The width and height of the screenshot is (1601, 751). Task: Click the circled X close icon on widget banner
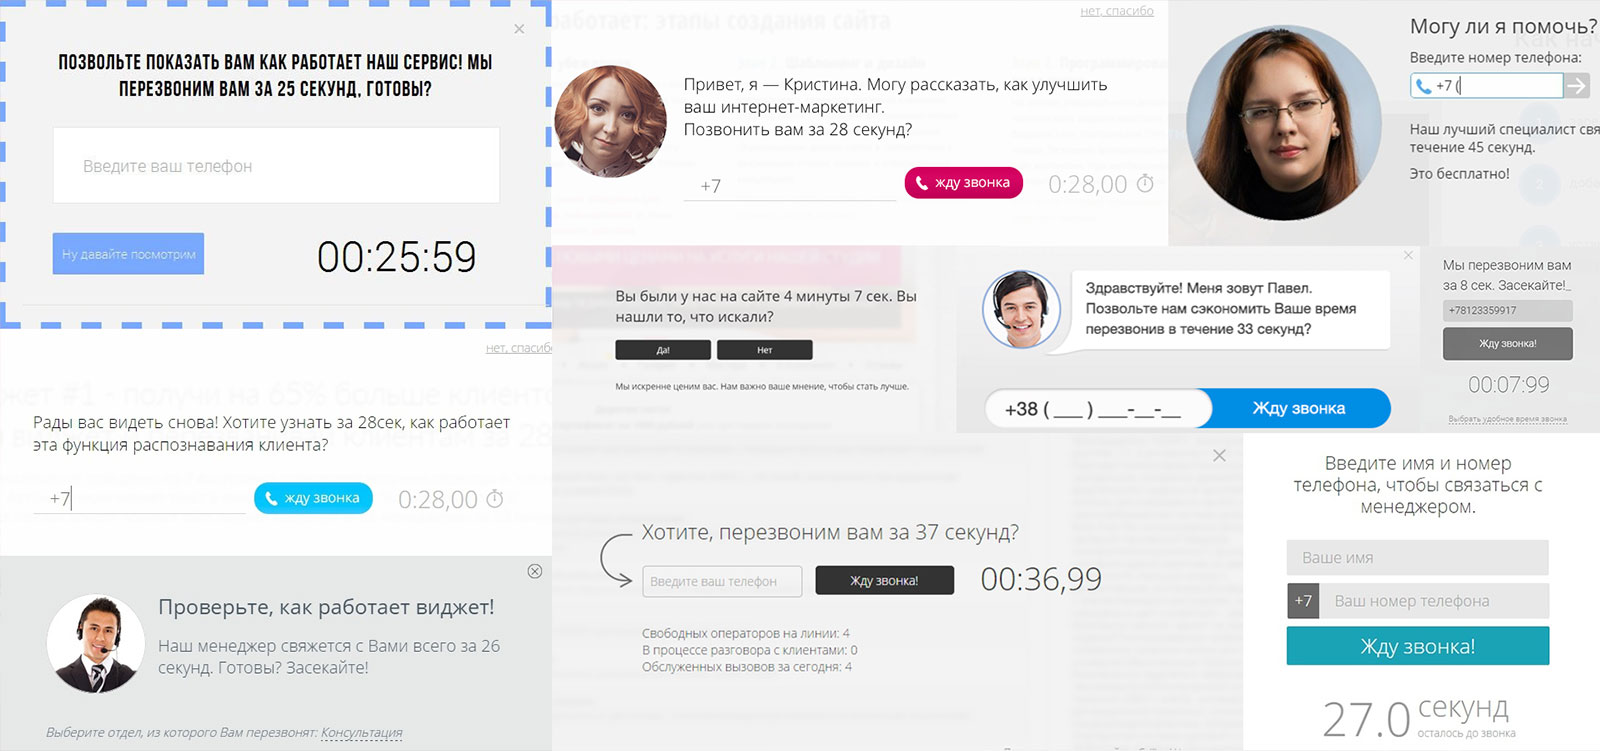pyautogui.click(x=535, y=571)
